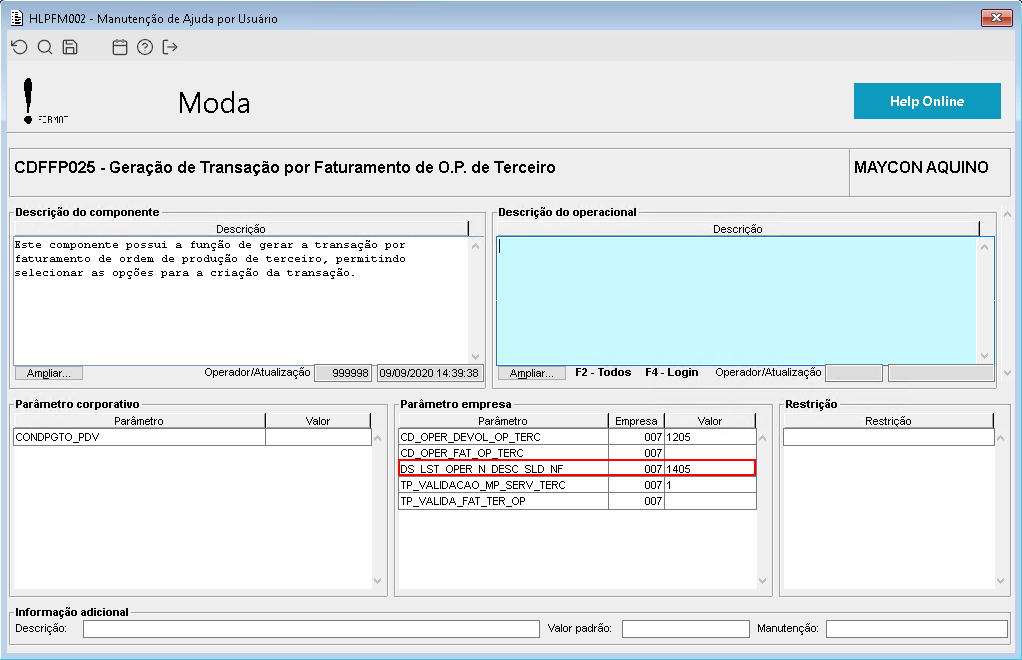Click the Empresa 007 cell of CD_OPER_DEVOL_OP_TERC

click(636, 437)
